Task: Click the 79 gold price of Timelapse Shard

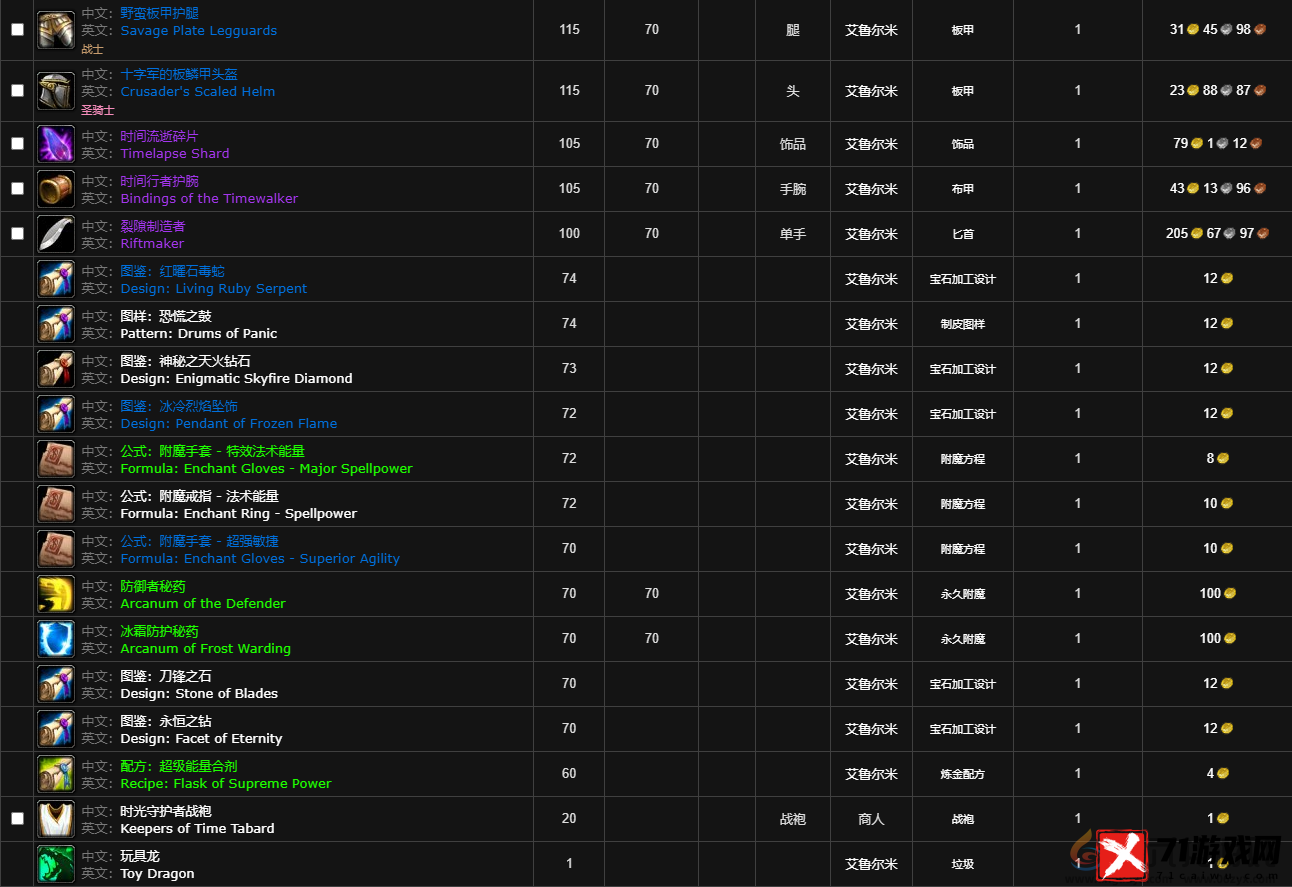Action: click(x=1188, y=143)
